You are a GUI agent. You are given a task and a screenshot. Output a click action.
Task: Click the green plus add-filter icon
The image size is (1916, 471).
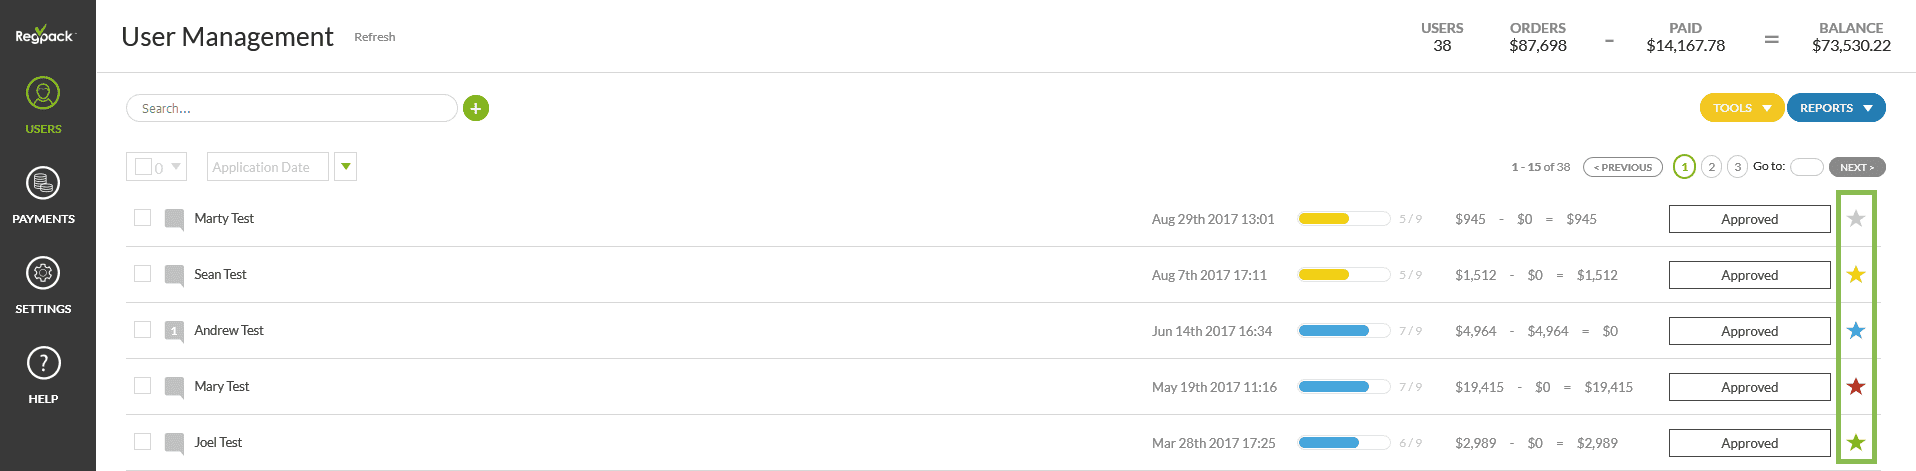pos(476,108)
